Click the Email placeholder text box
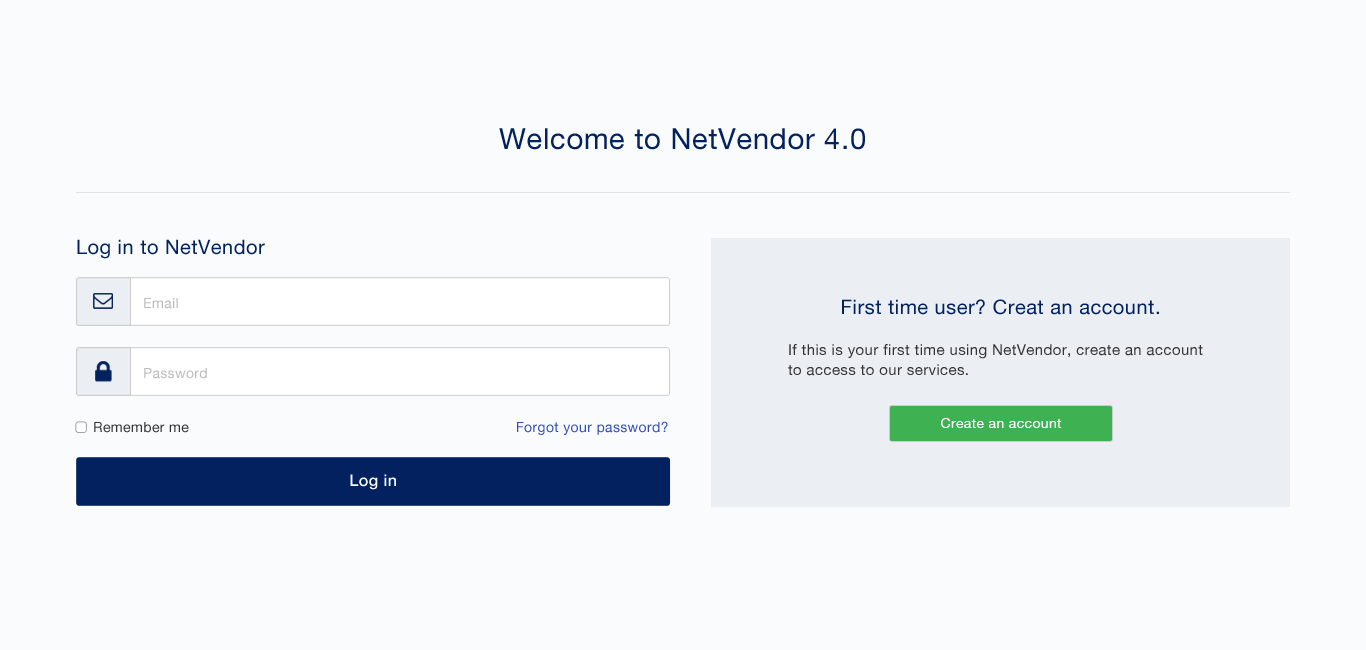Screen dimensions: 1366x650 pos(400,301)
